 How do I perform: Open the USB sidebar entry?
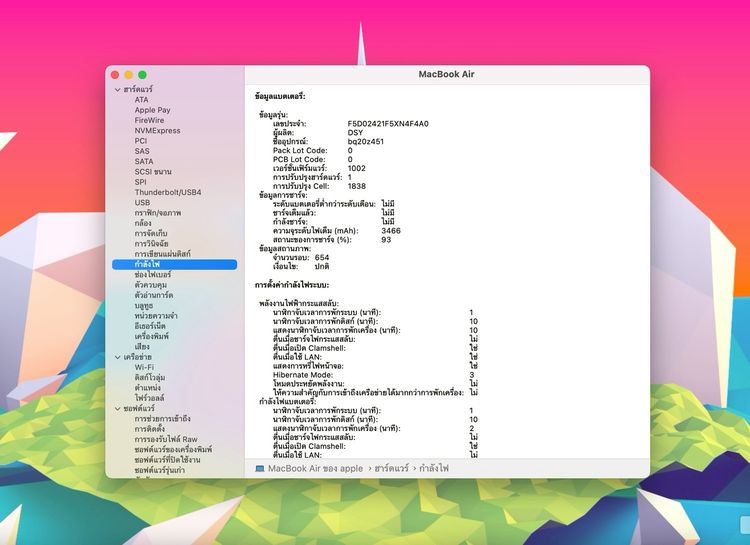[x=142, y=202]
